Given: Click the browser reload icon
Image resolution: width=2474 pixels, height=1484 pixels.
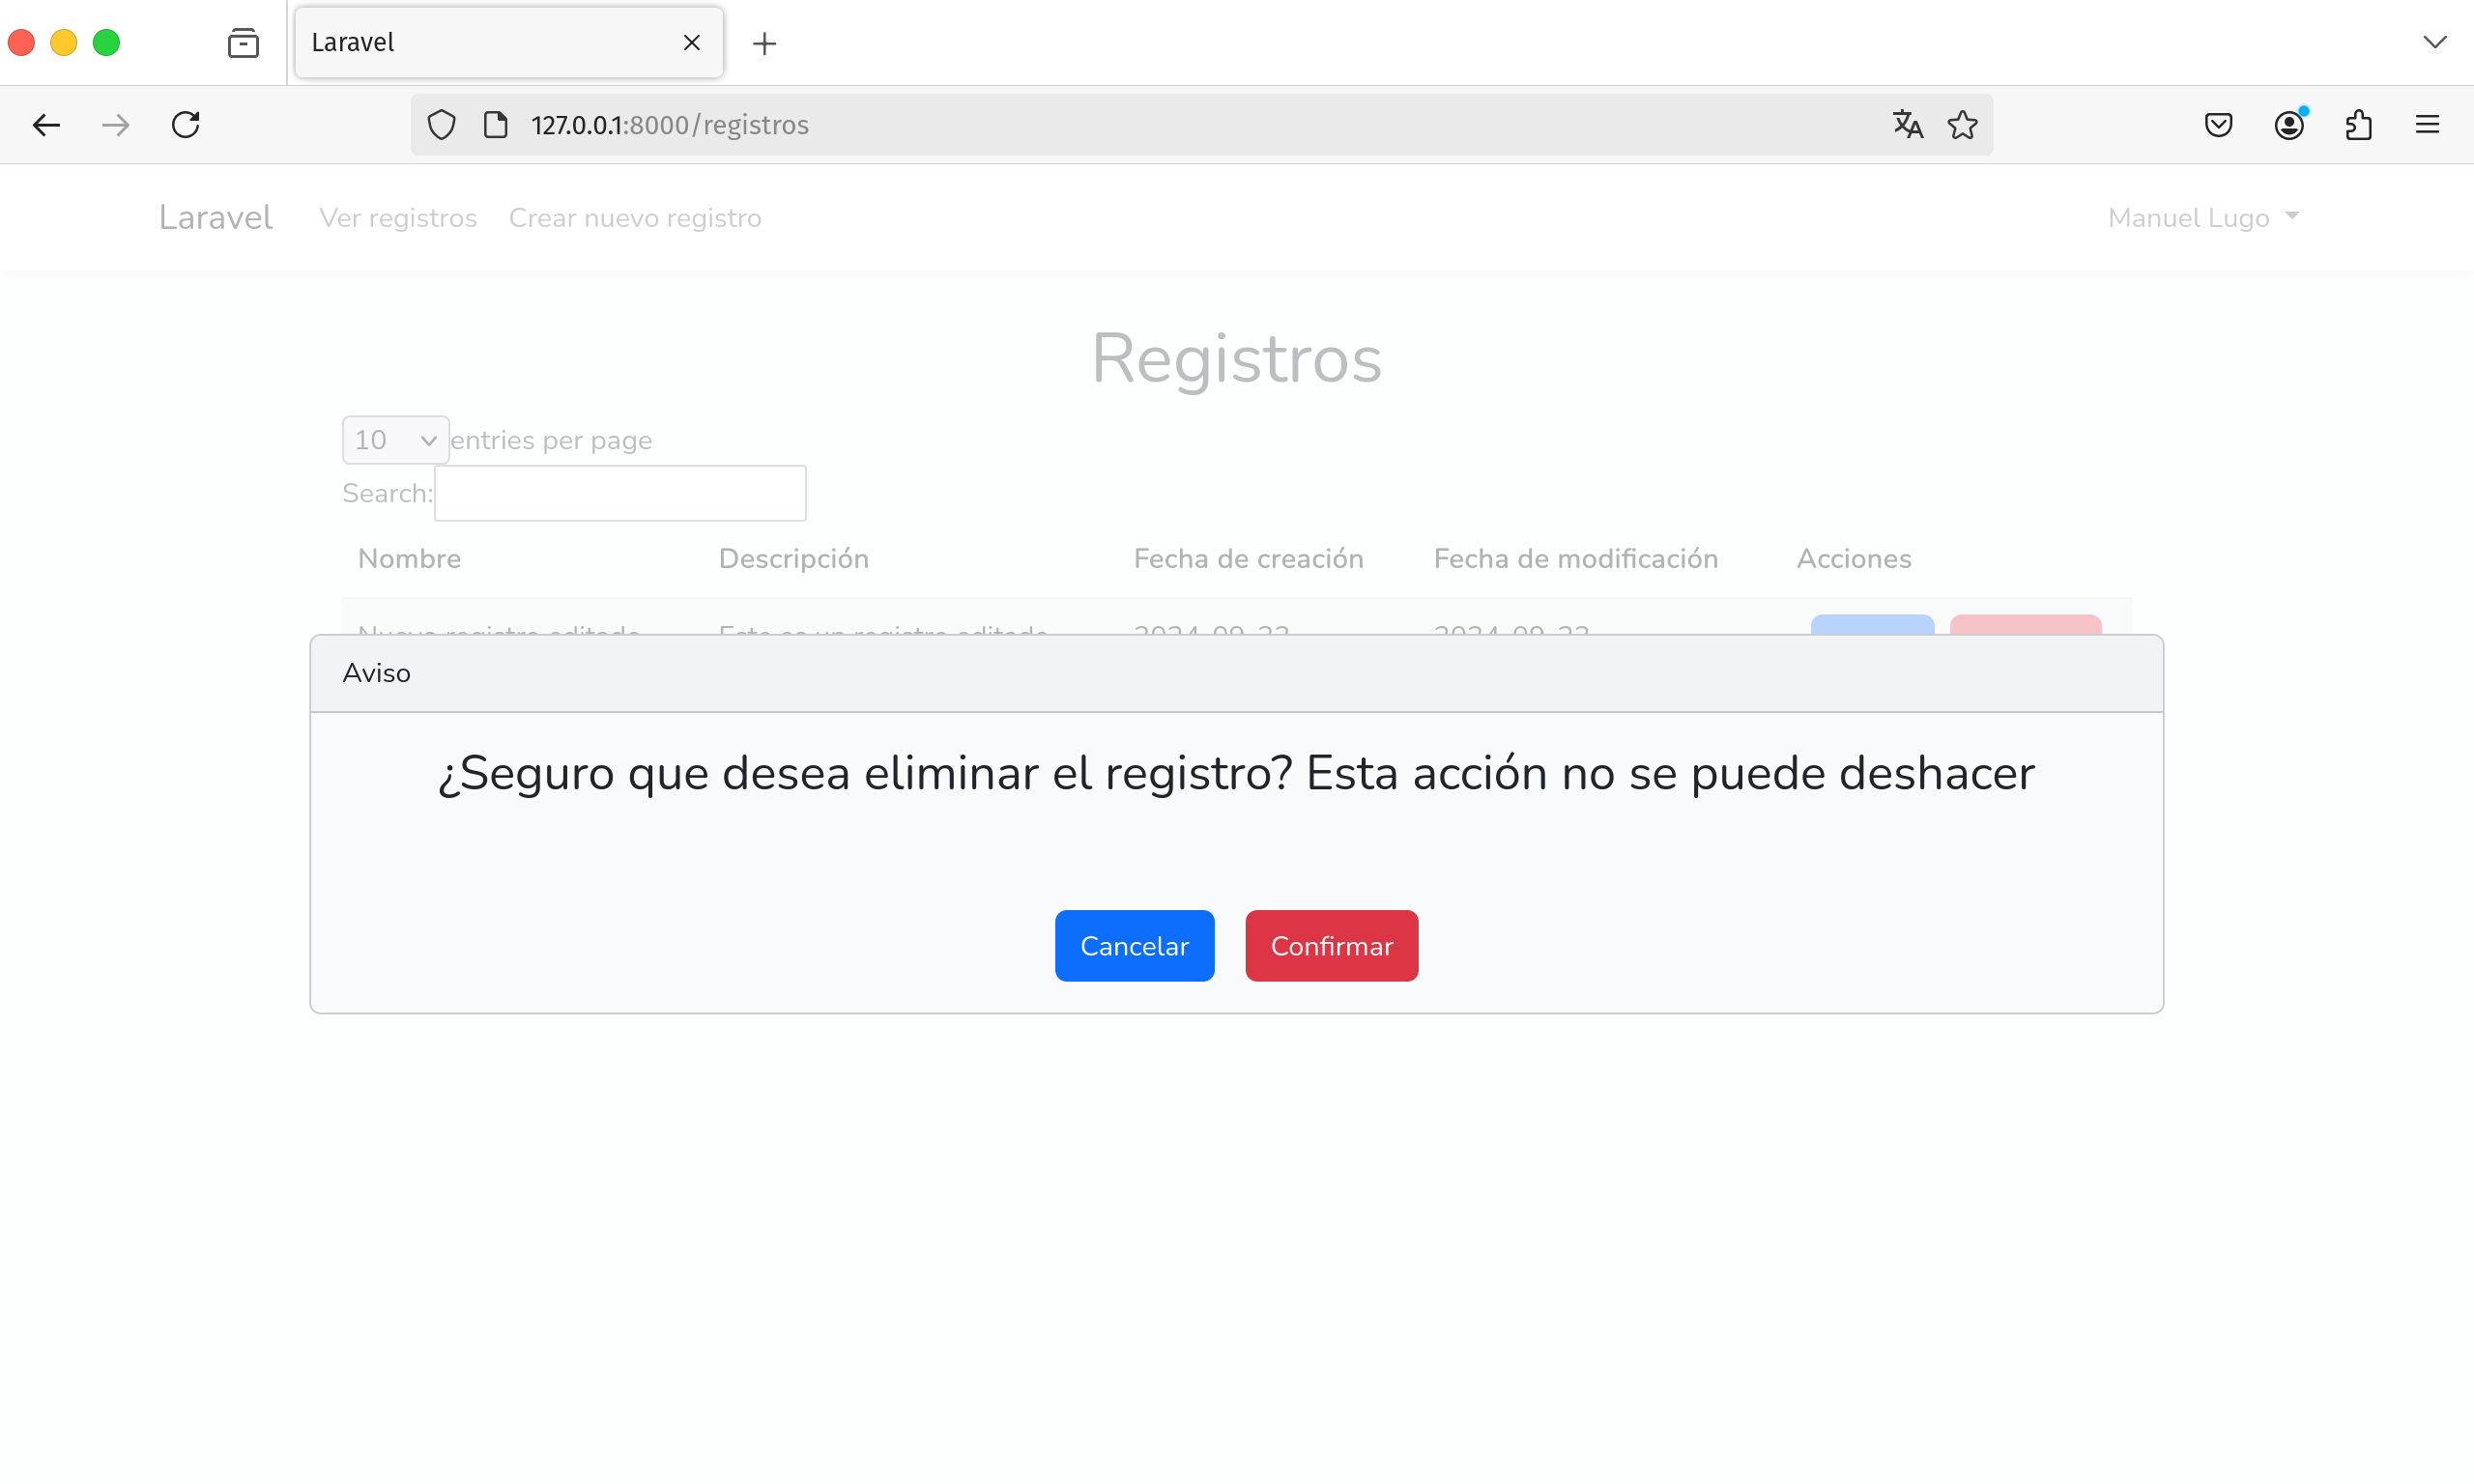Looking at the screenshot, I should pyautogui.click(x=186, y=124).
